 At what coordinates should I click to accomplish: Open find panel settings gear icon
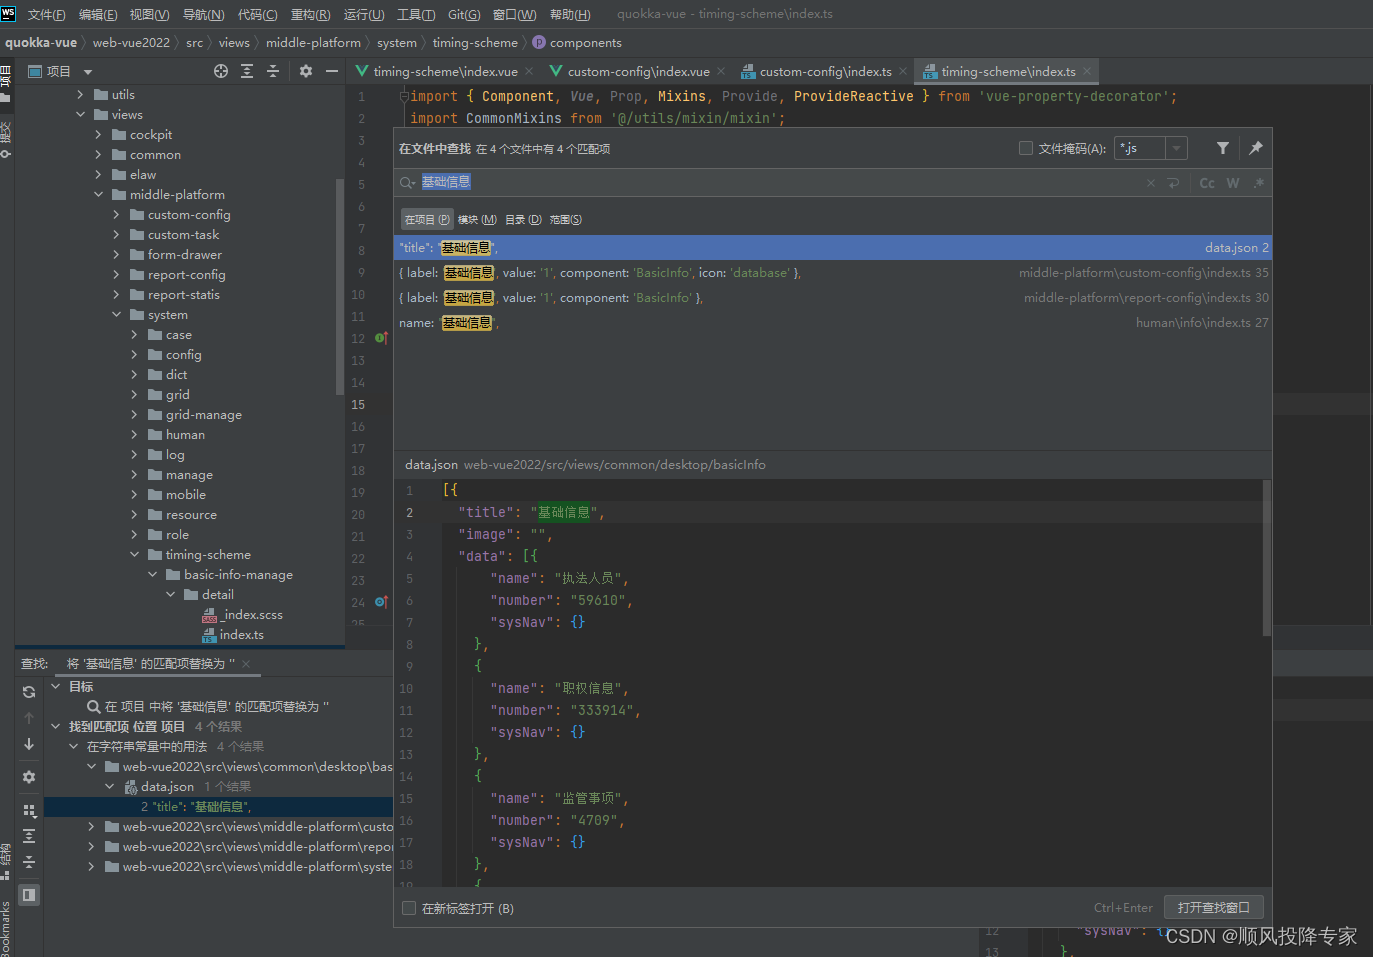point(29,777)
